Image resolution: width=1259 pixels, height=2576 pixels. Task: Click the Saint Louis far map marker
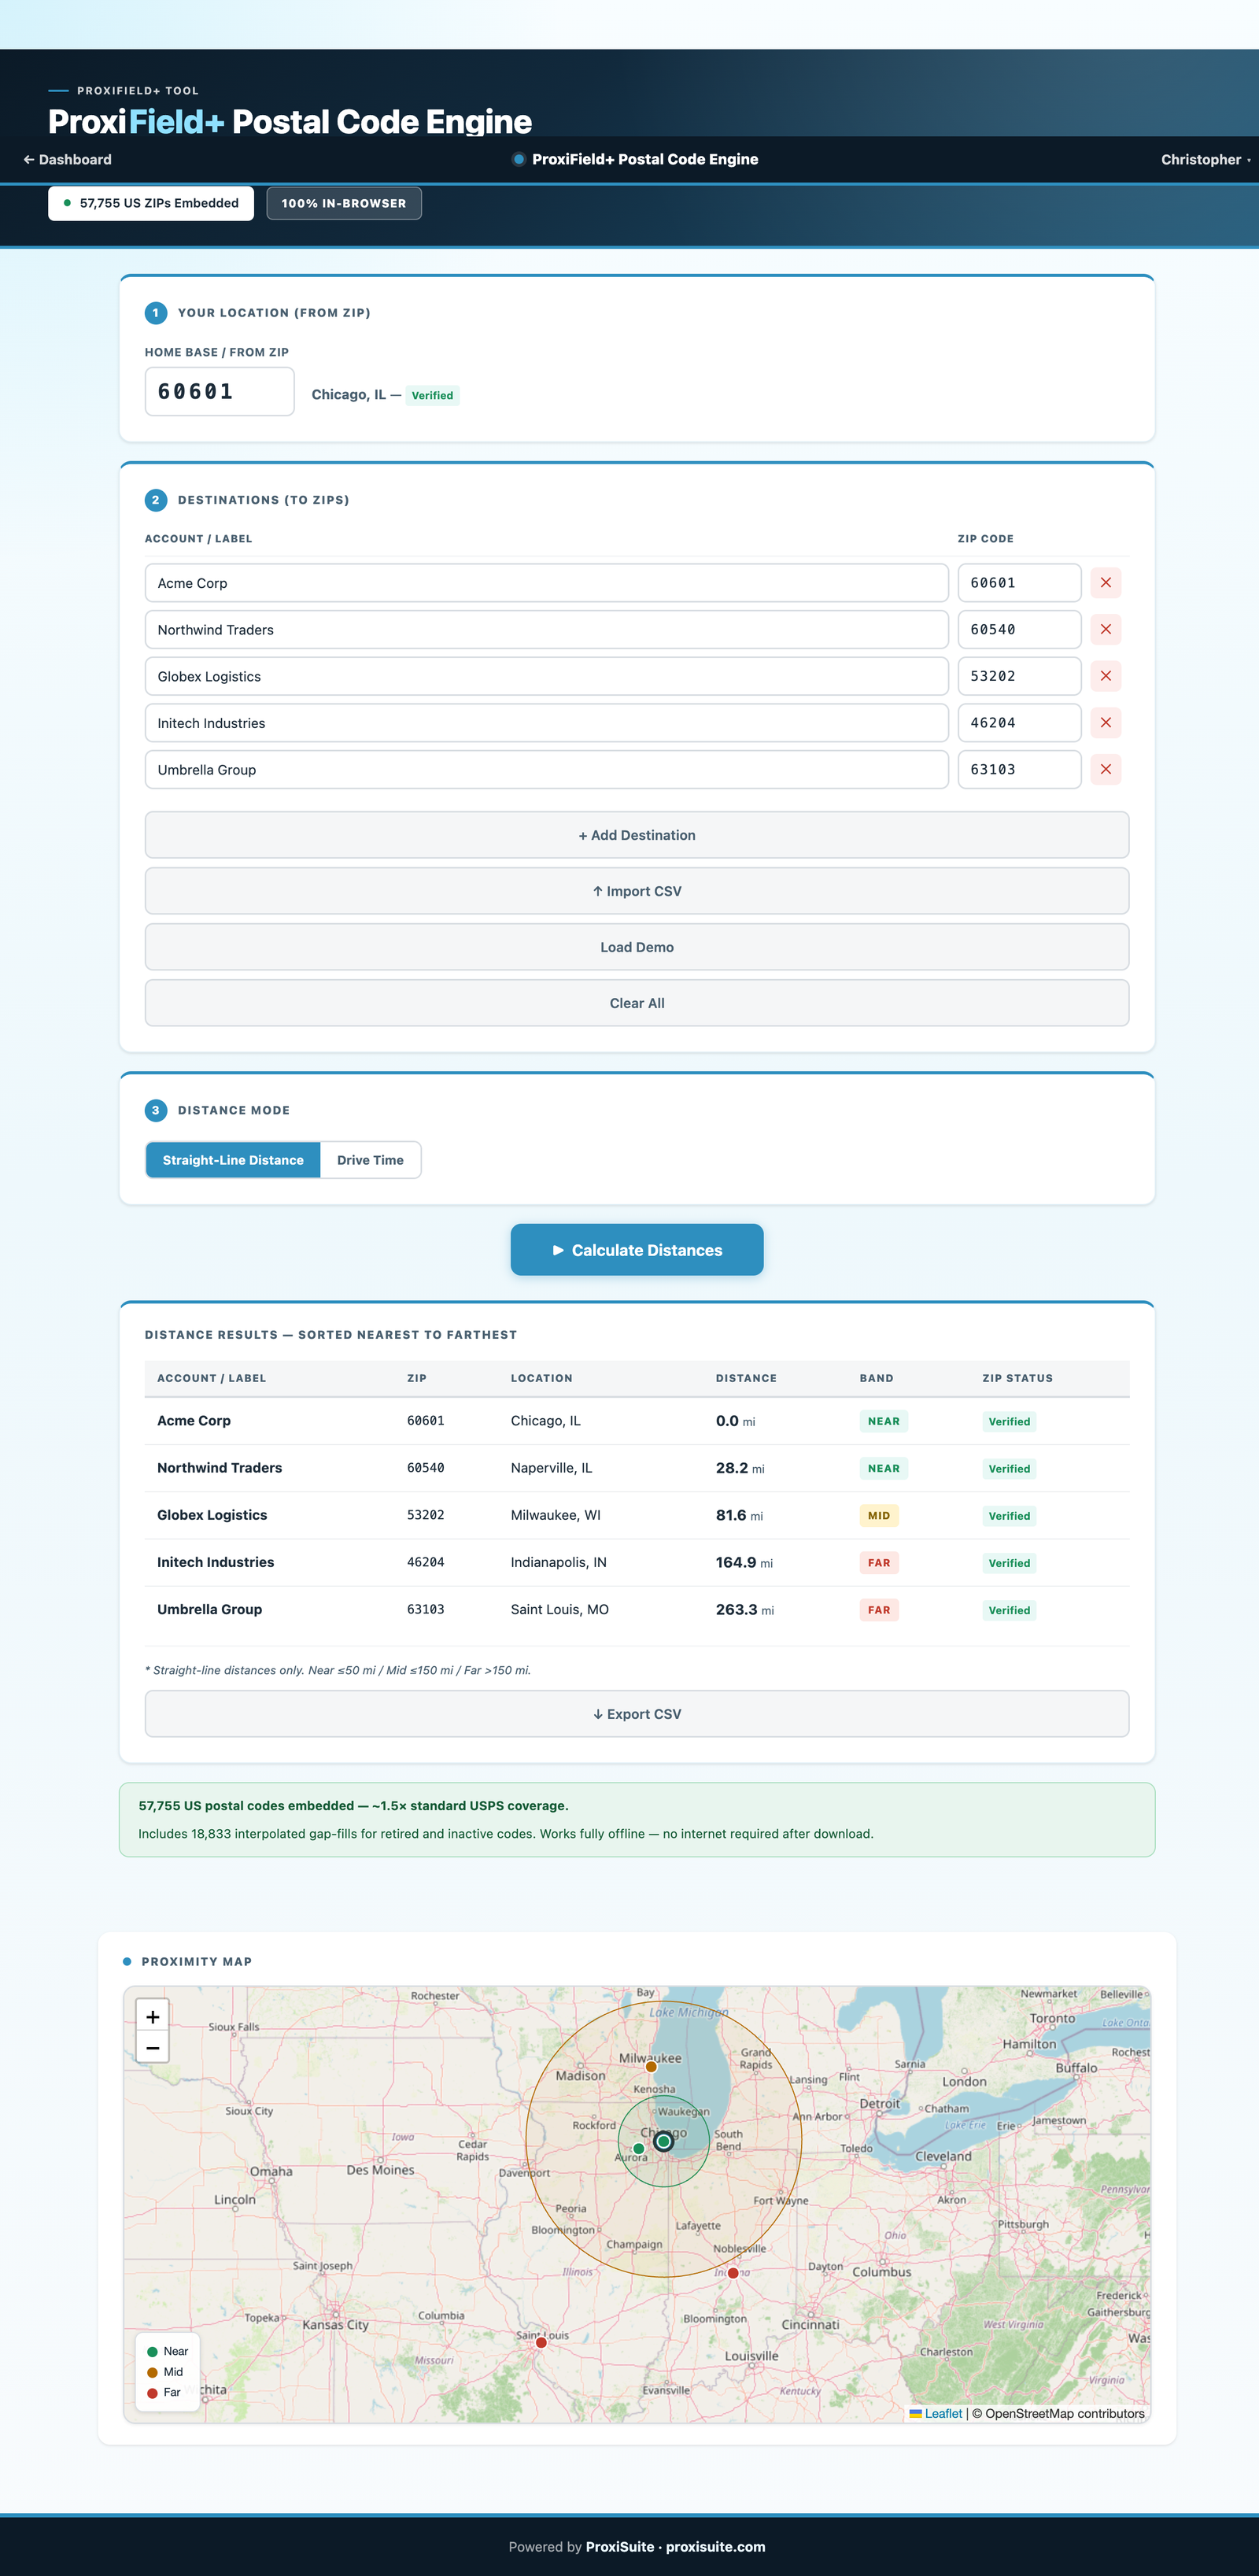[541, 2342]
